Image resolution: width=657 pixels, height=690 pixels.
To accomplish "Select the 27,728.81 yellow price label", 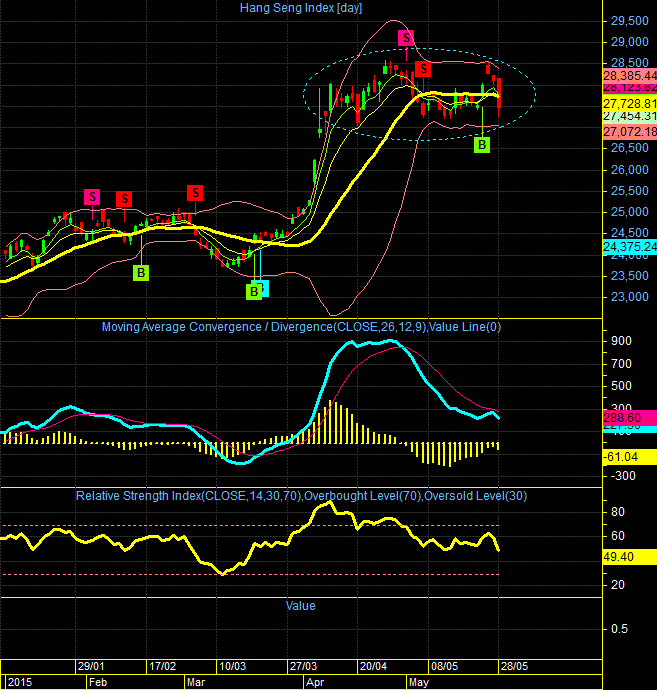I will [x=630, y=104].
